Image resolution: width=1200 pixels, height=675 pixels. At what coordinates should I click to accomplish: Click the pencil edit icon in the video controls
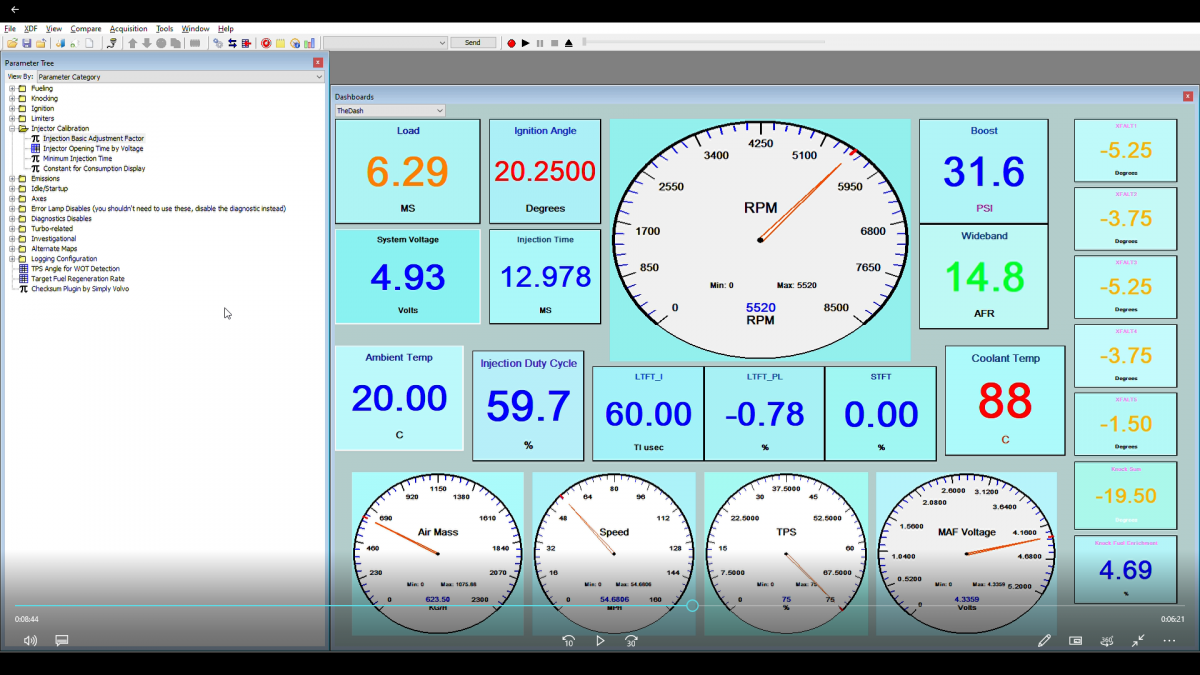(x=1044, y=641)
